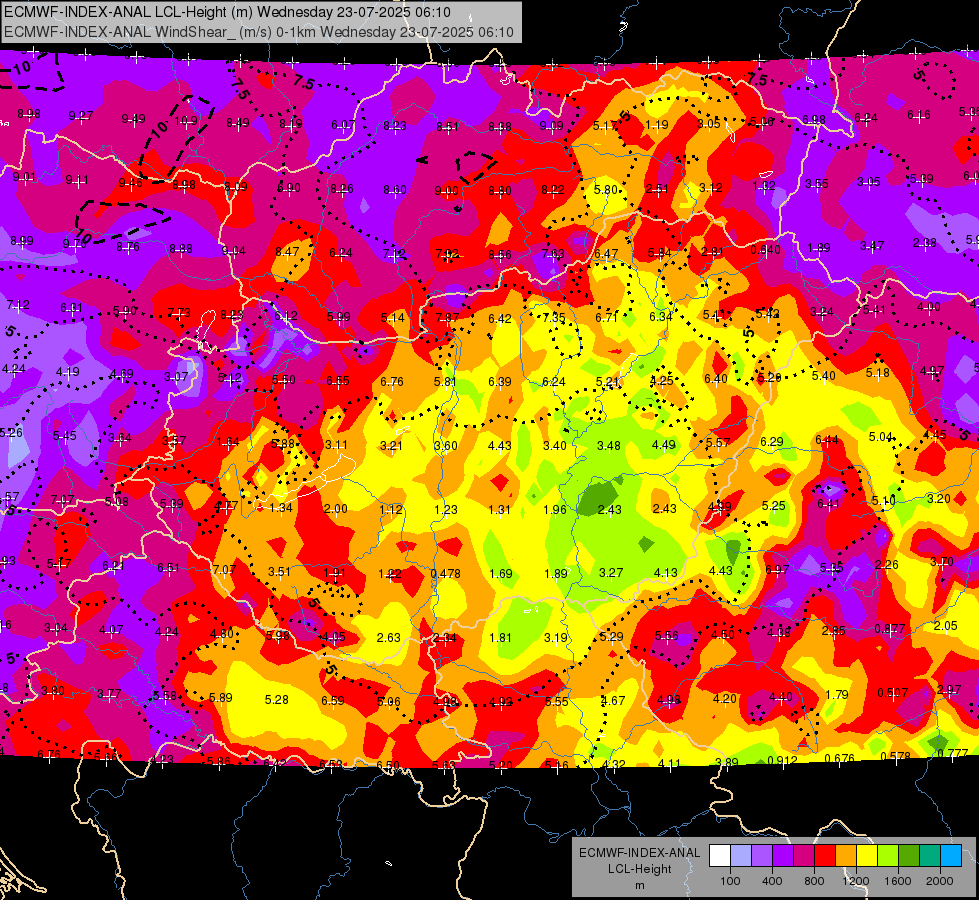Image resolution: width=979 pixels, height=900 pixels.
Task: Click the legend label '1200'
Action: tap(855, 881)
